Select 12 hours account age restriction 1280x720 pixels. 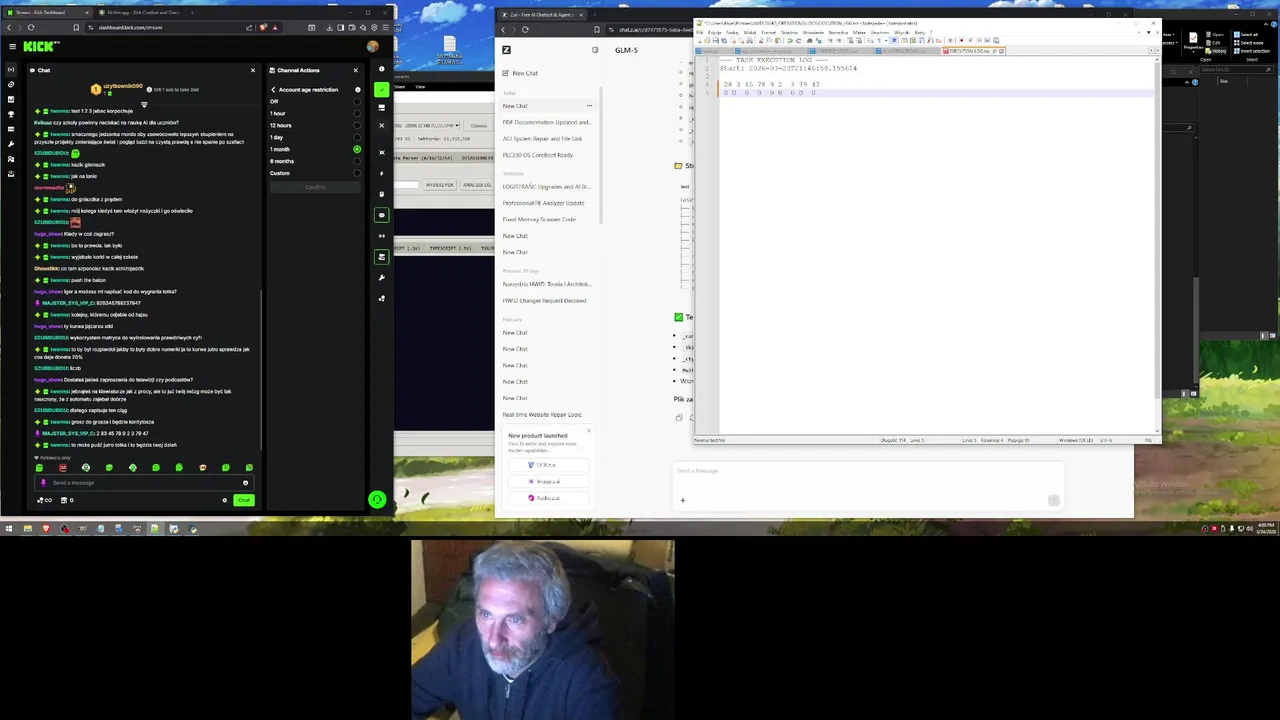[357, 125]
